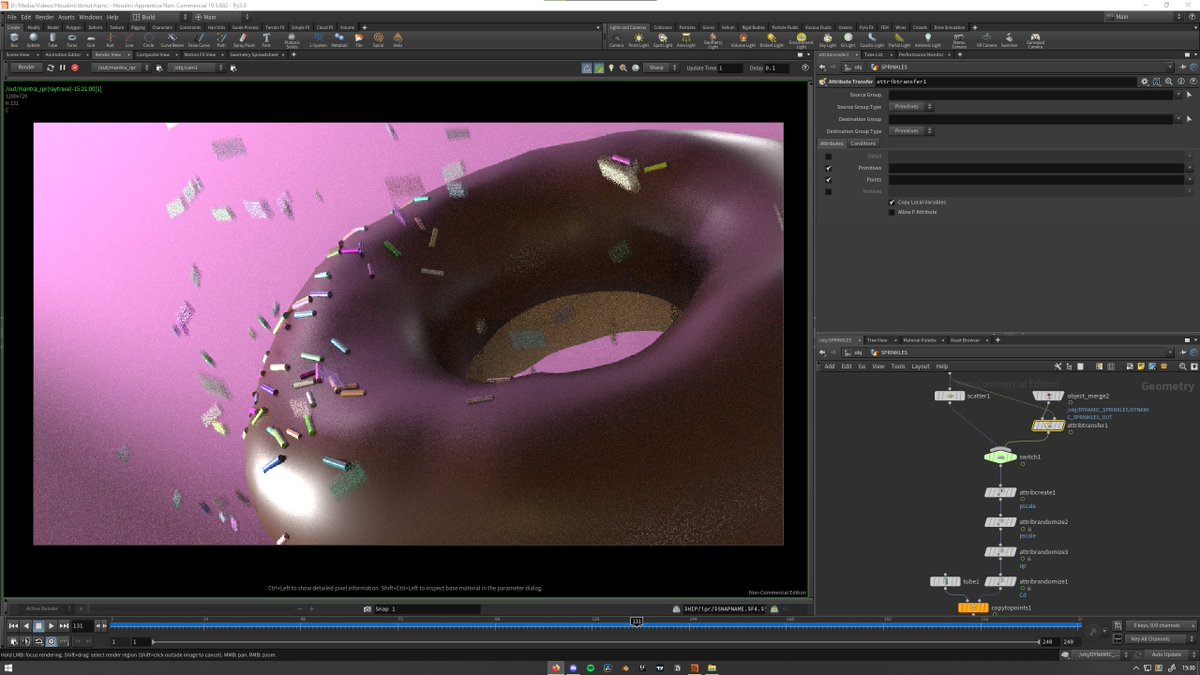
Task: Click Active Render button
Action: 42,608
